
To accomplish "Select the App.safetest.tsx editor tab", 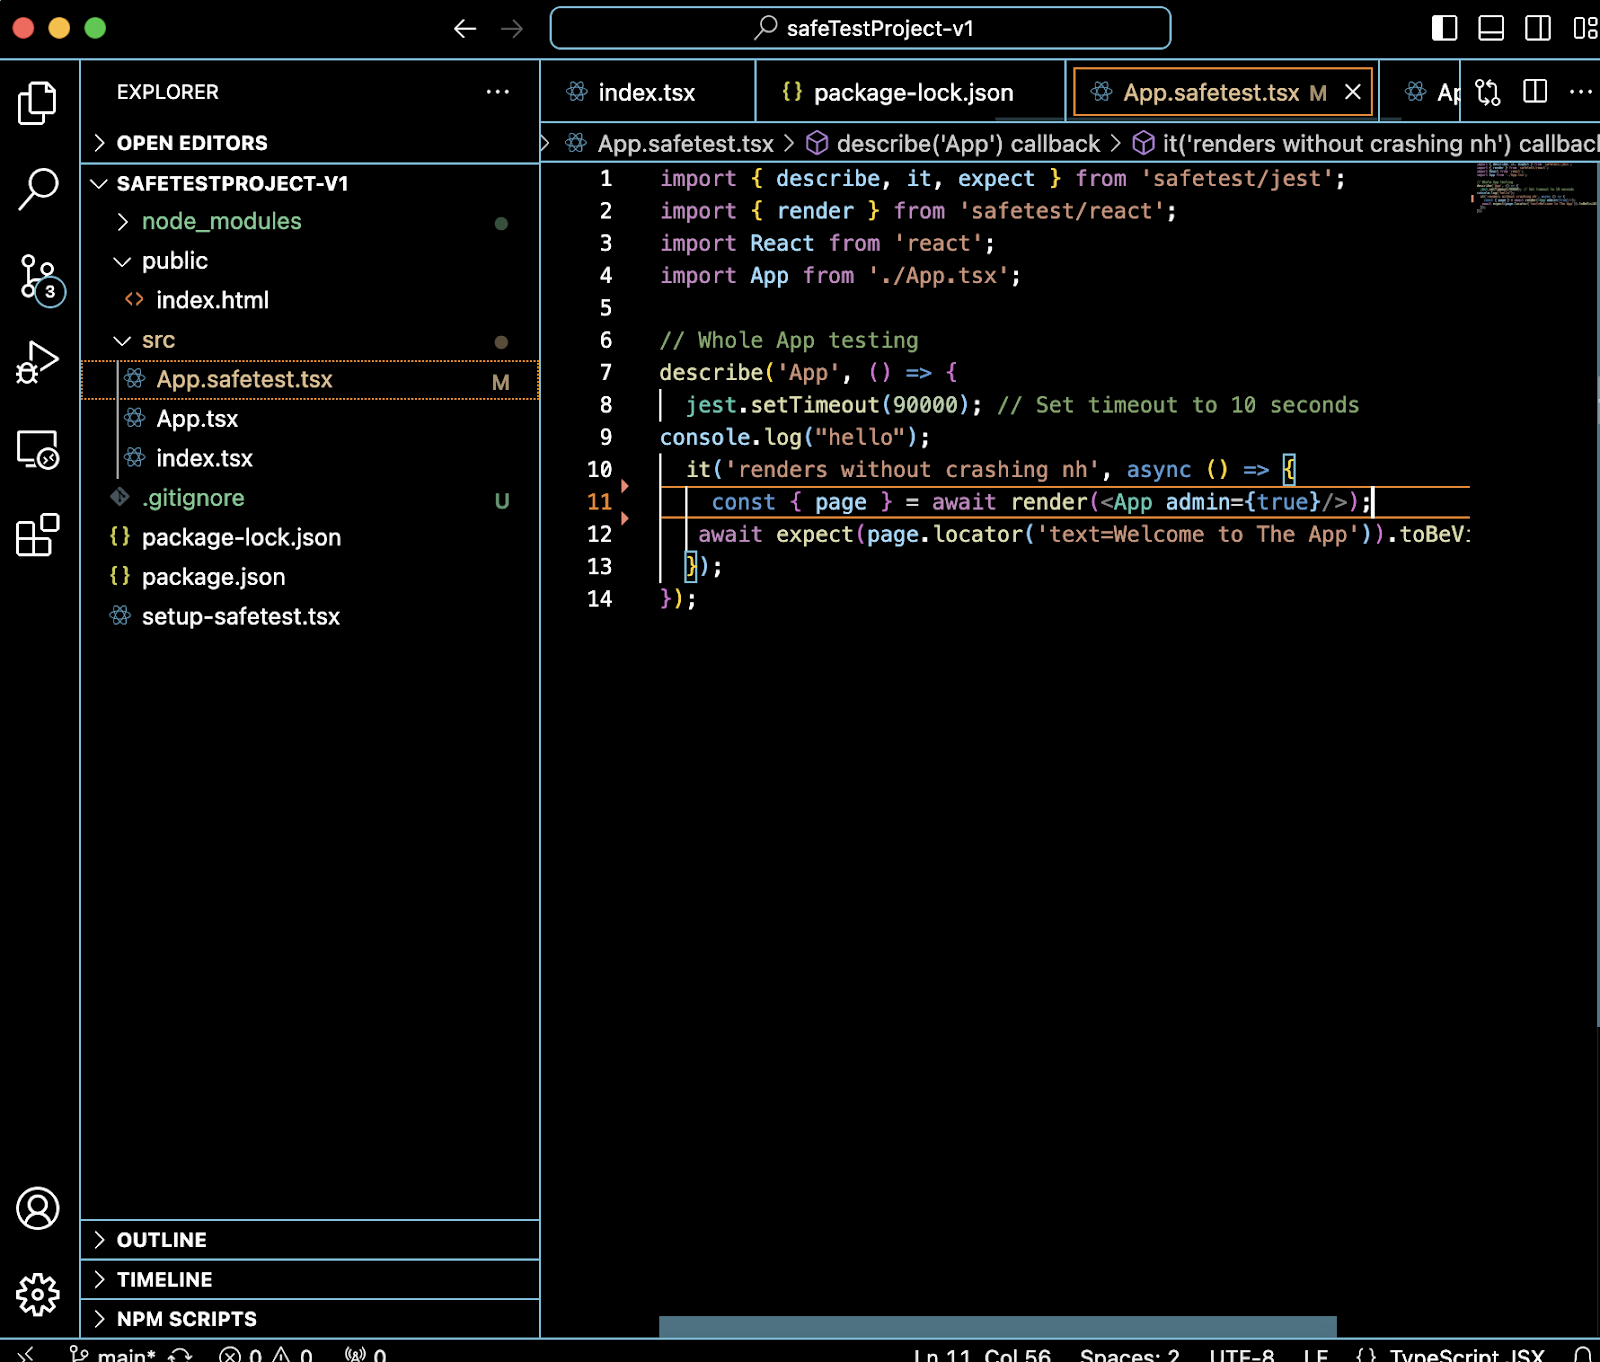I will point(1209,92).
